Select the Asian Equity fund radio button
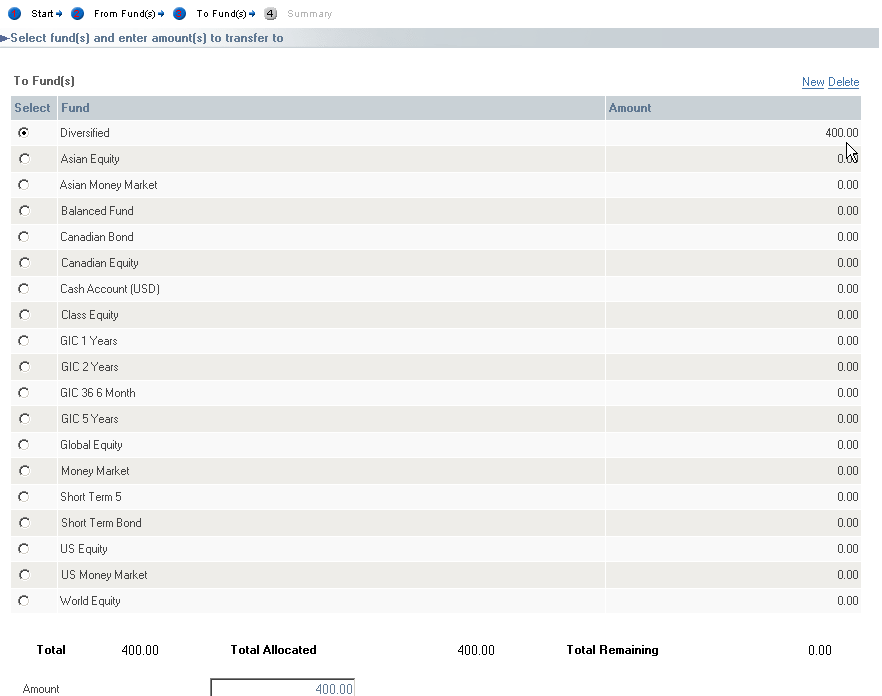This screenshot has height=696, width=882. (x=24, y=159)
